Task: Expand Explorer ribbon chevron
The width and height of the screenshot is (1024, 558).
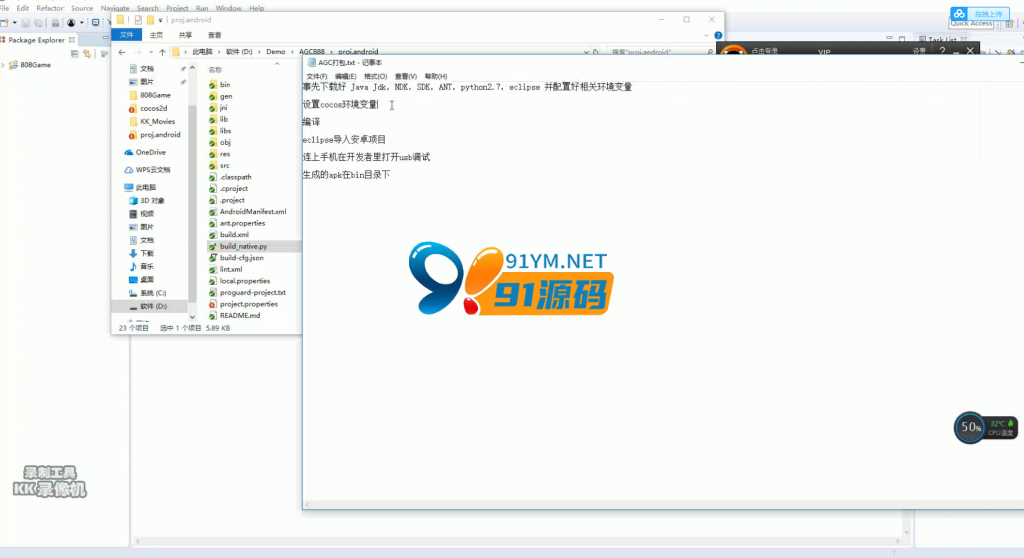Action: click(x=706, y=35)
